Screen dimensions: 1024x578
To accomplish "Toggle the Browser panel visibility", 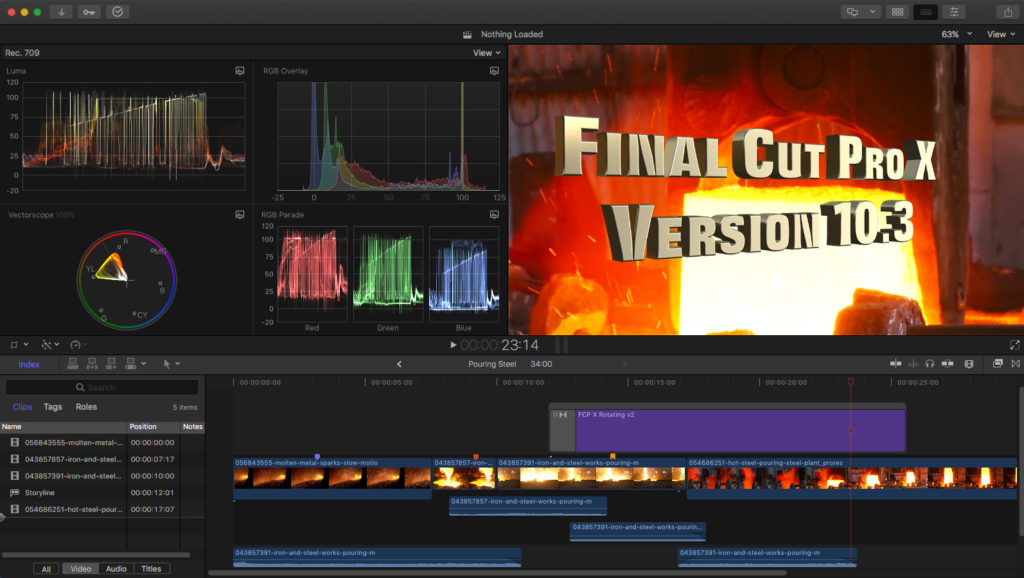I will point(897,12).
